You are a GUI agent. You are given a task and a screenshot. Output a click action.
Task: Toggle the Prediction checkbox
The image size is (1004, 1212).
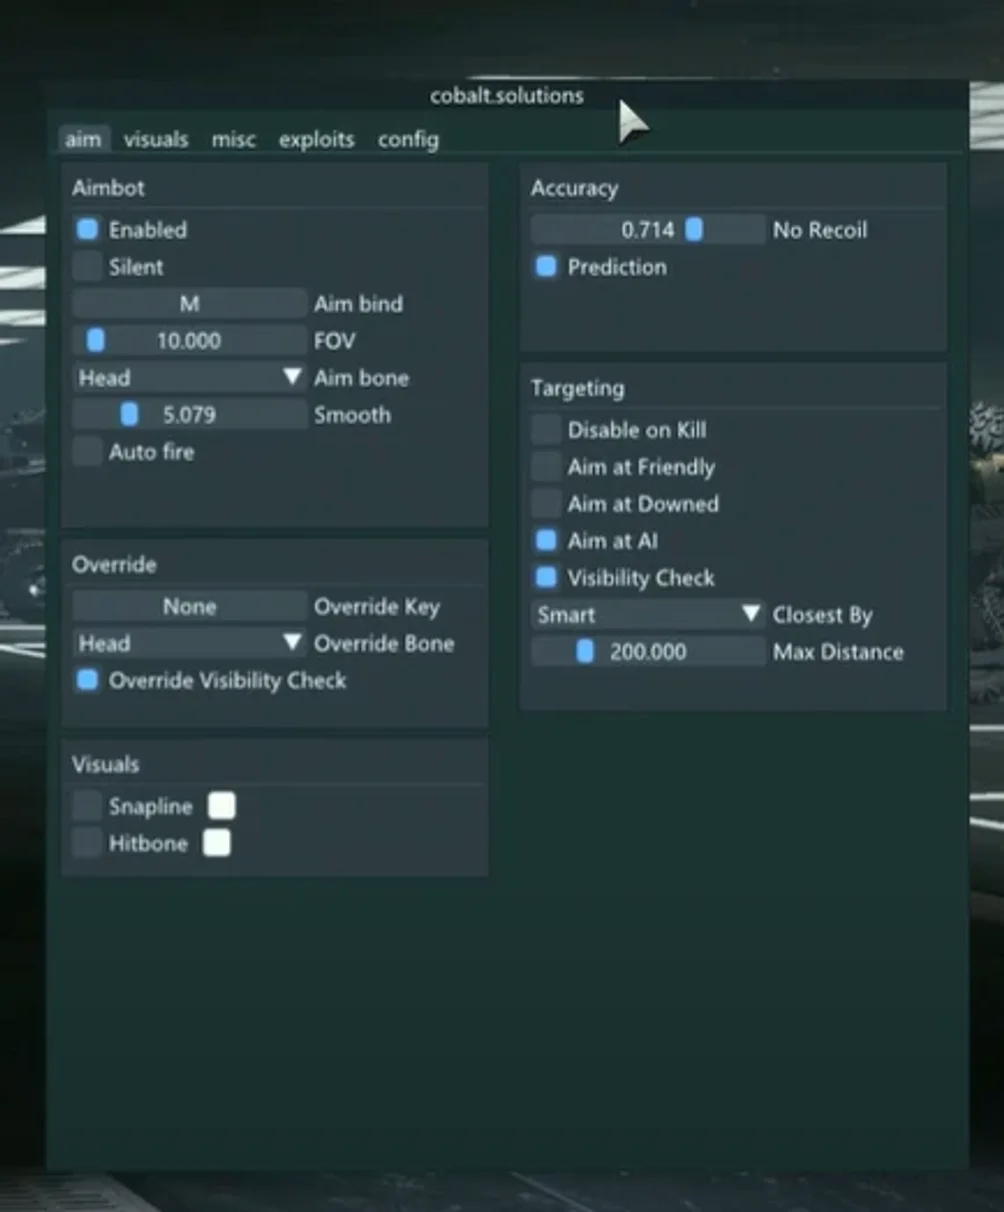[546, 266]
